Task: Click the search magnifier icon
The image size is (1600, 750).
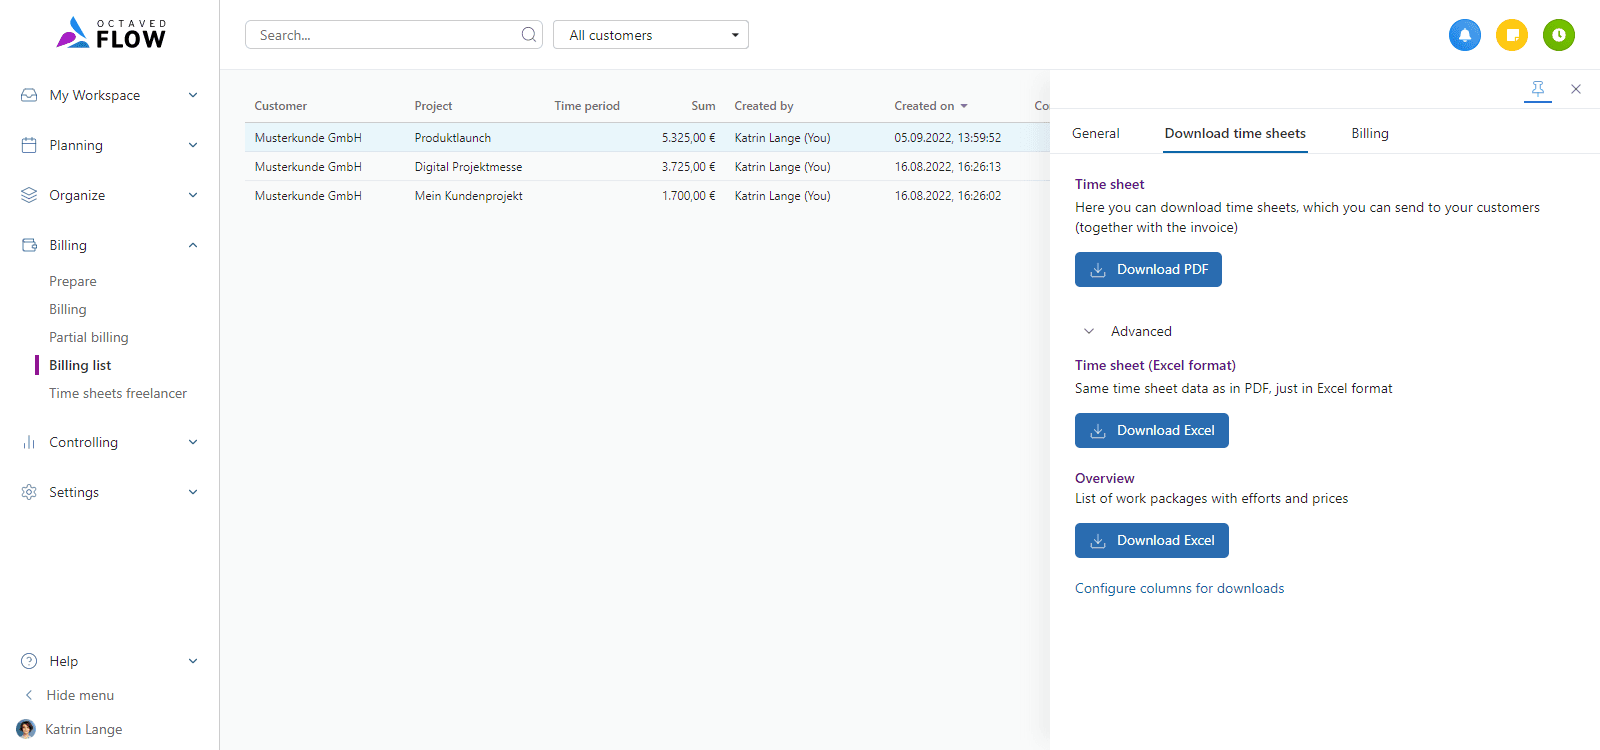Action: tap(528, 35)
